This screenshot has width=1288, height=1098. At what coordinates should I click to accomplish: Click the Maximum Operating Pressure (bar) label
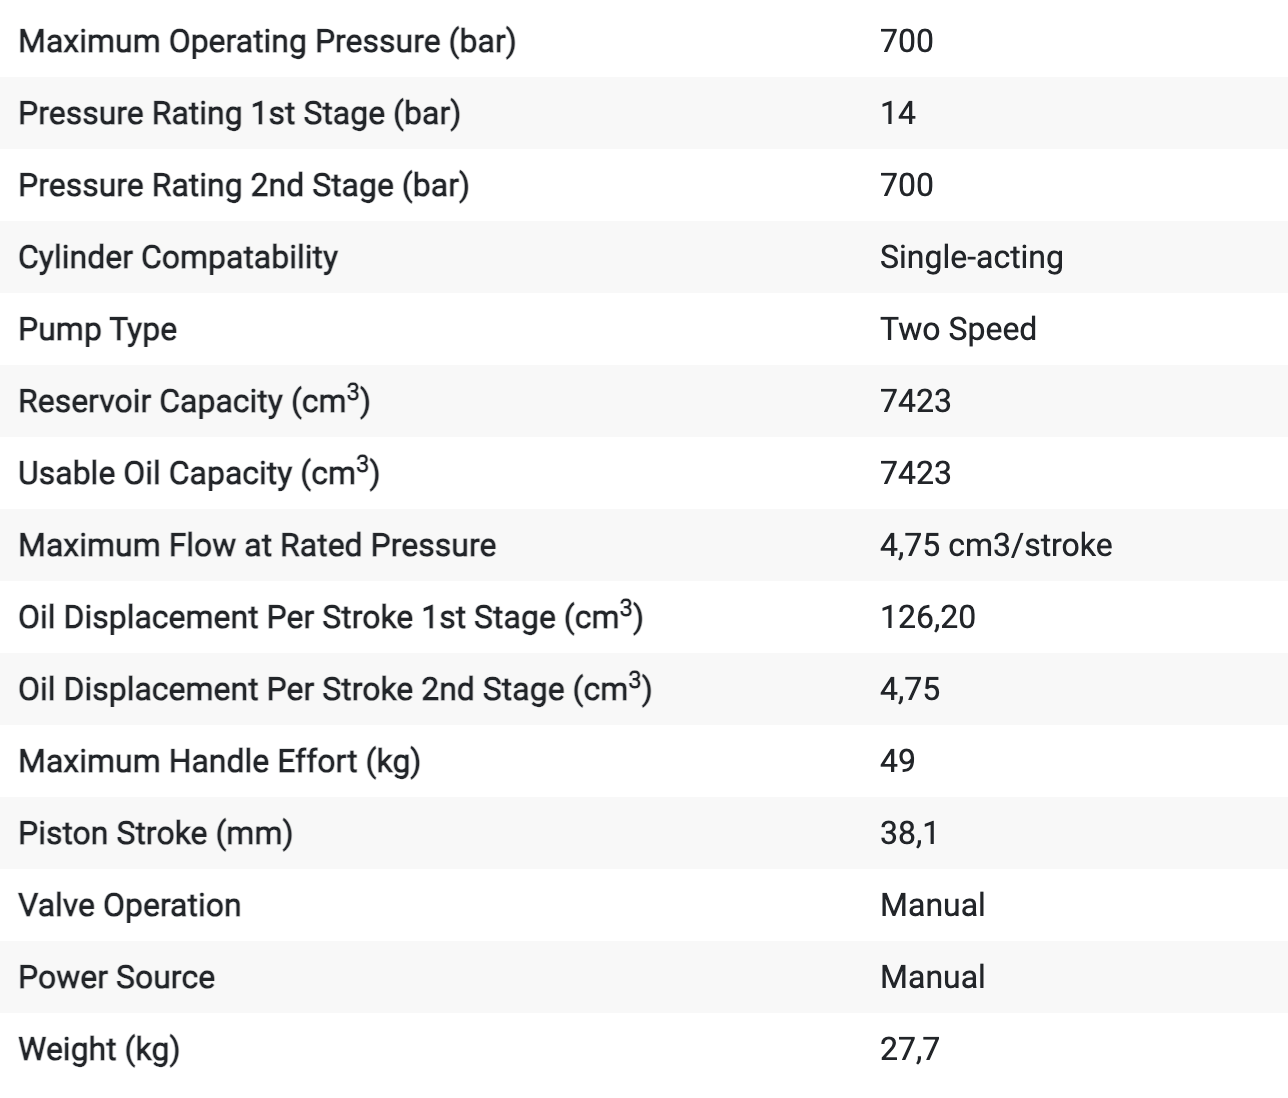[267, 42]
